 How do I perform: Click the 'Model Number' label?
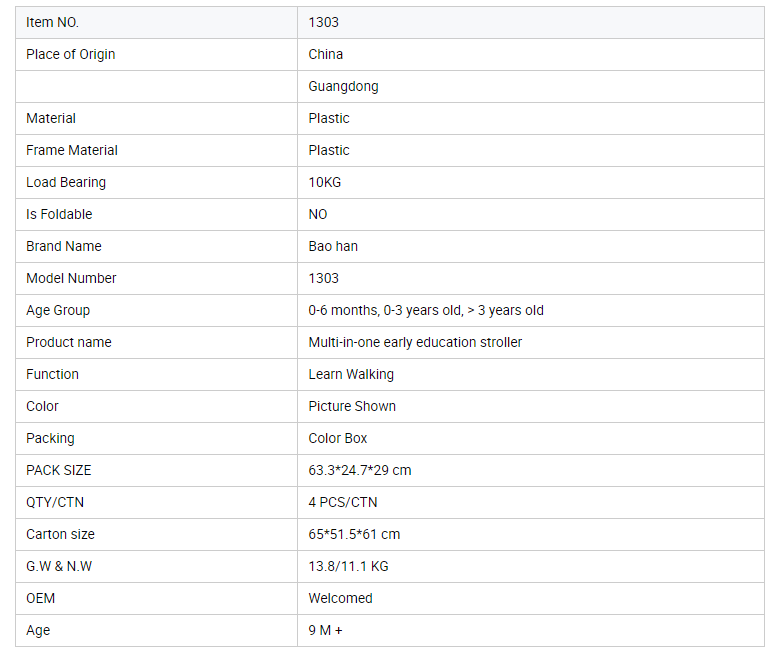pos(71,278)
